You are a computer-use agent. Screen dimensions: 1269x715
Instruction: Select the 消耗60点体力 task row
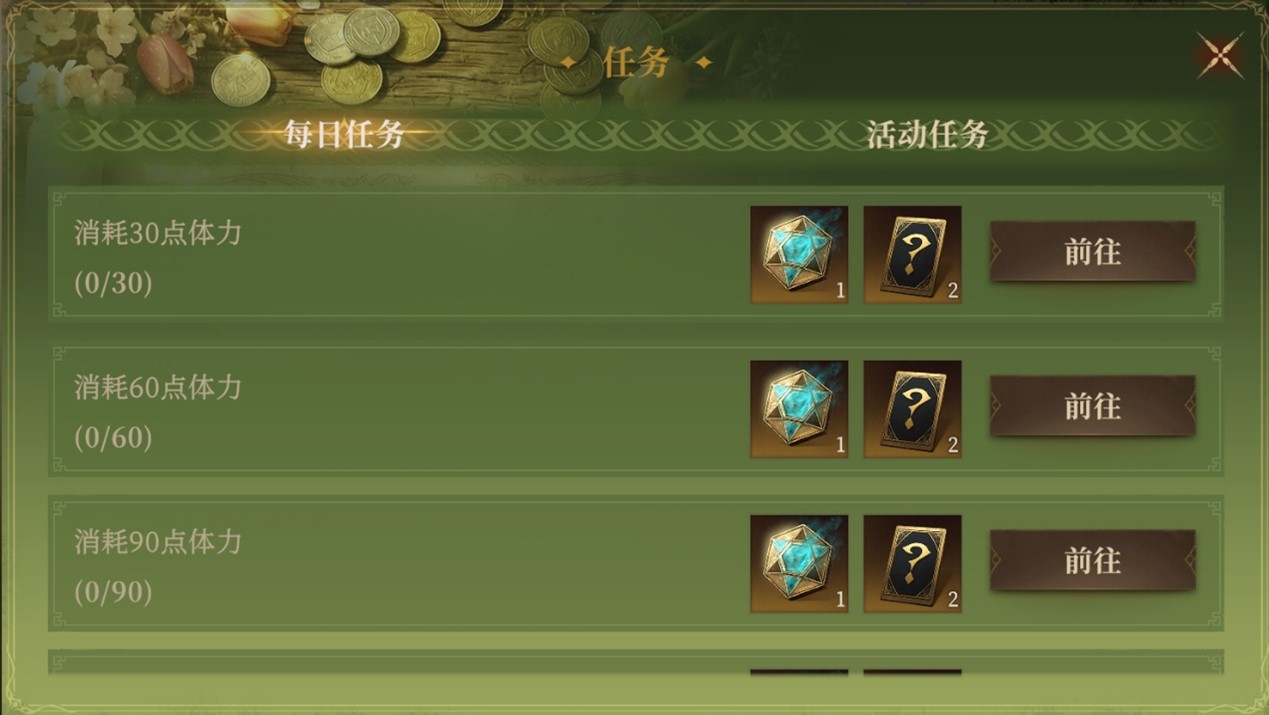pos(636,409)
